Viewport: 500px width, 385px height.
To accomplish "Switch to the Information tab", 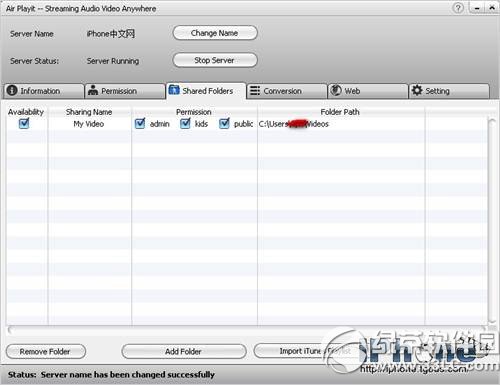I will tap(44, 91).
